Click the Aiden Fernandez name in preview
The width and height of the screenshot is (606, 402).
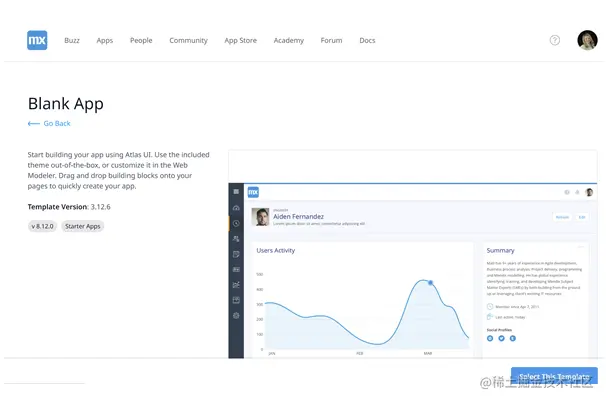click(x=298, y=216)
